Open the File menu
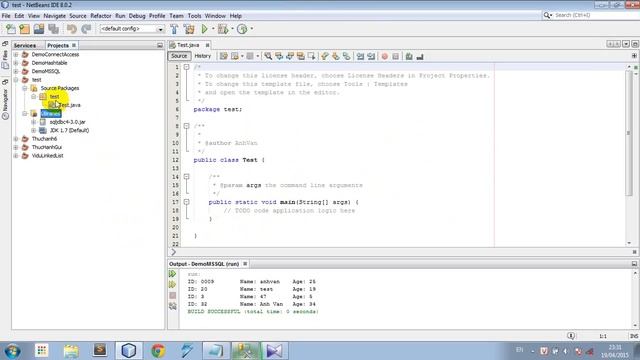The width and height of the screenshot is (640, 360). click(6, 16)
